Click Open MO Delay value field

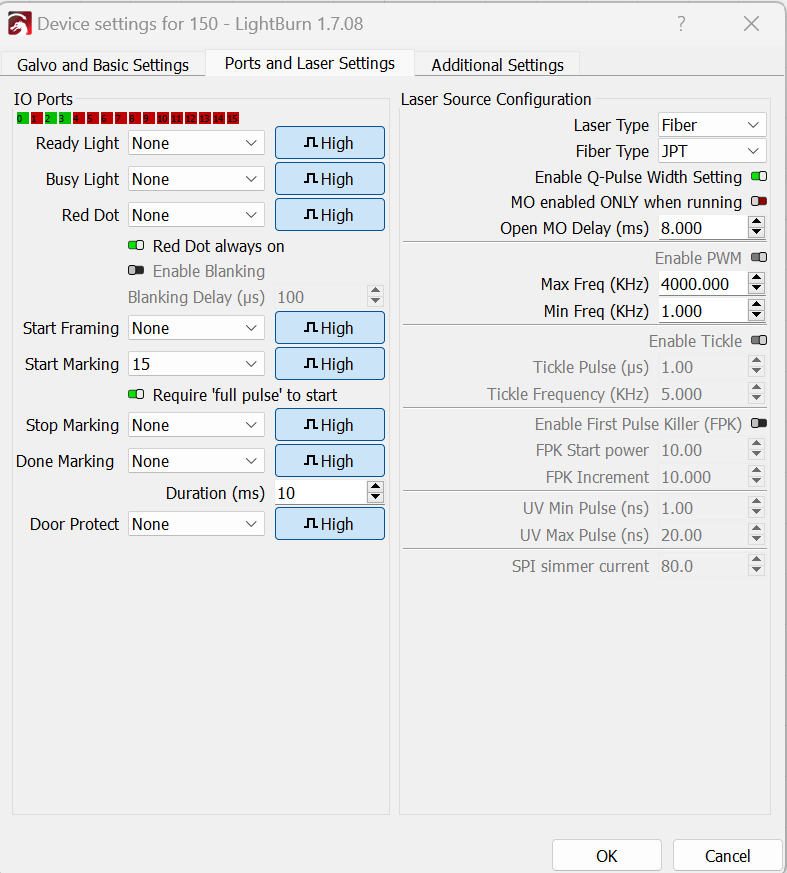coord(703,228)
